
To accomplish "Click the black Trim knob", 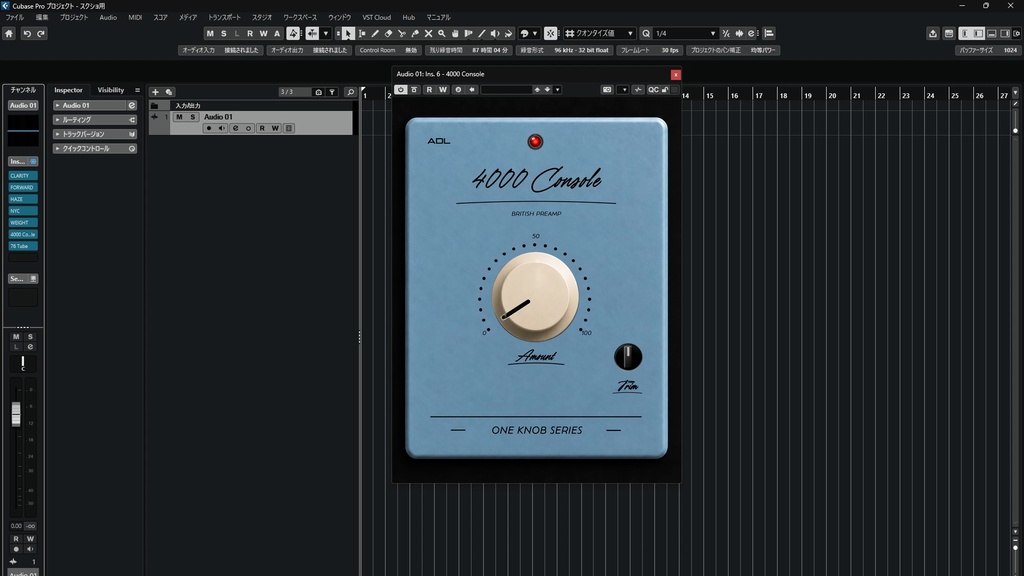I will pyautogui.click(x=628, y=357).
